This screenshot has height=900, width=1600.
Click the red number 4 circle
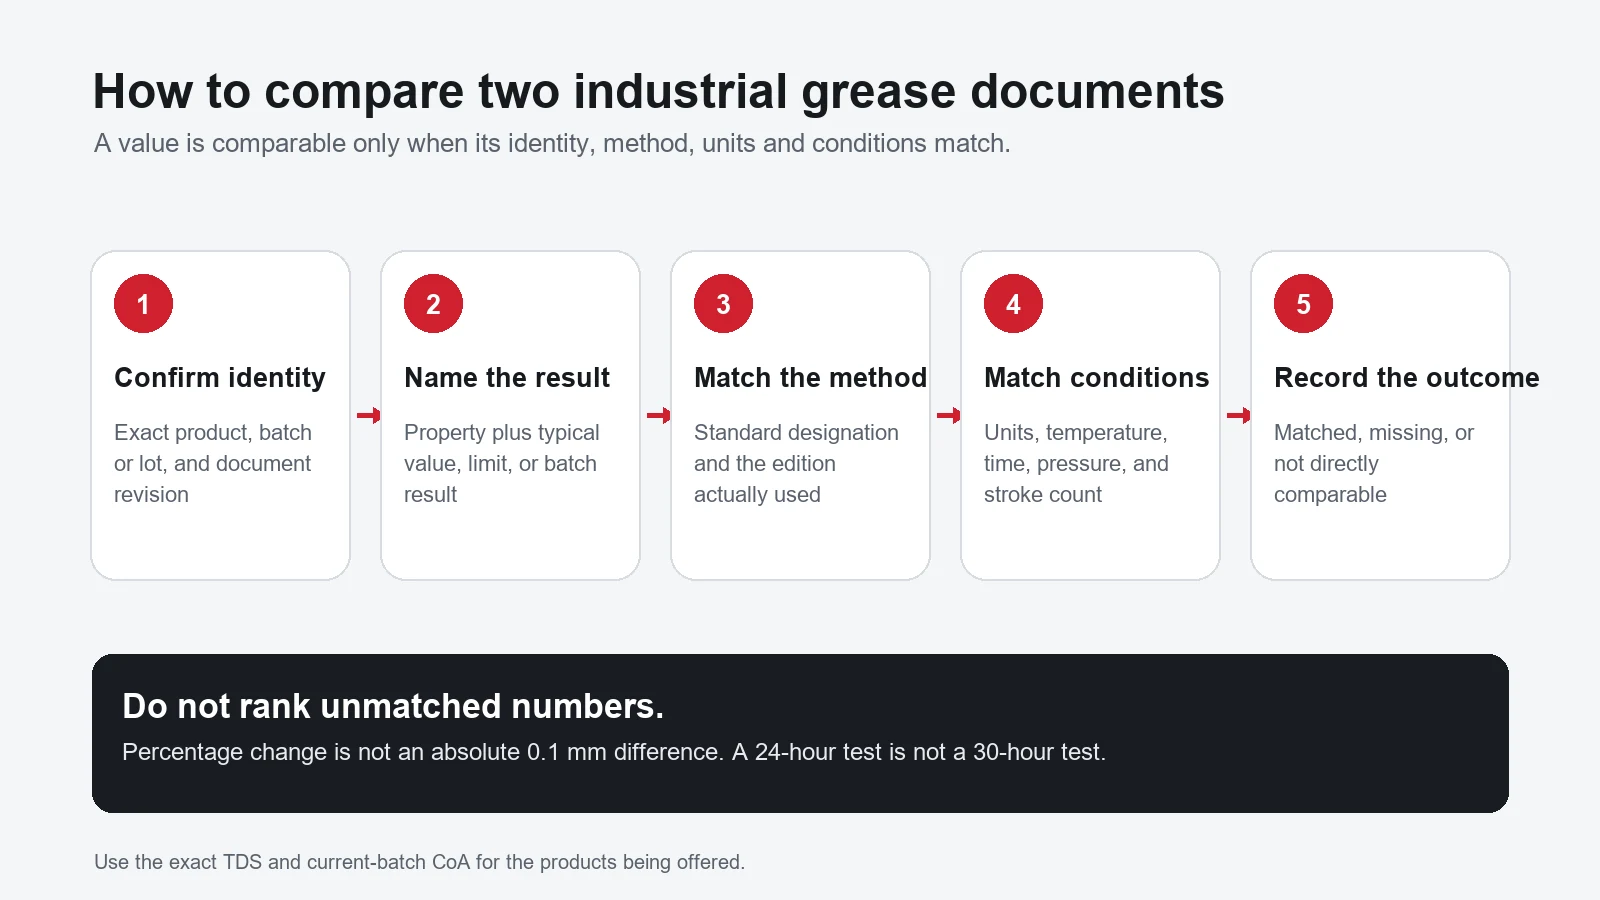1013,303
